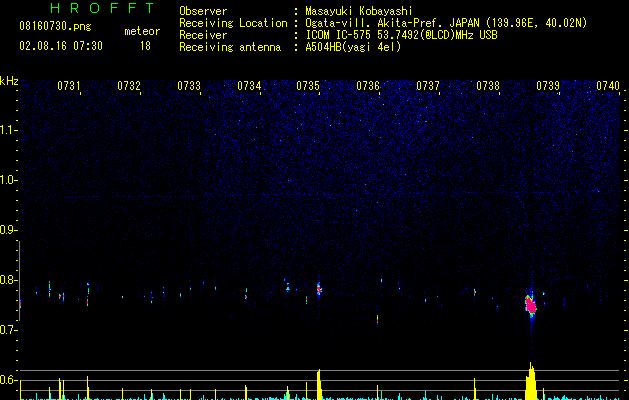Click the 0731 time marker

(x=69, y=86)
